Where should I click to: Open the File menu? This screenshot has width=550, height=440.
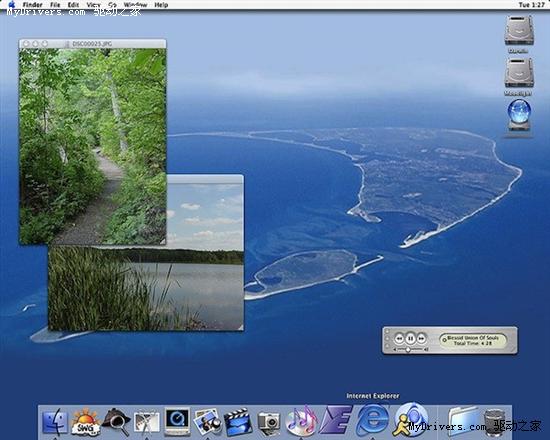click(x=55, y=5)
